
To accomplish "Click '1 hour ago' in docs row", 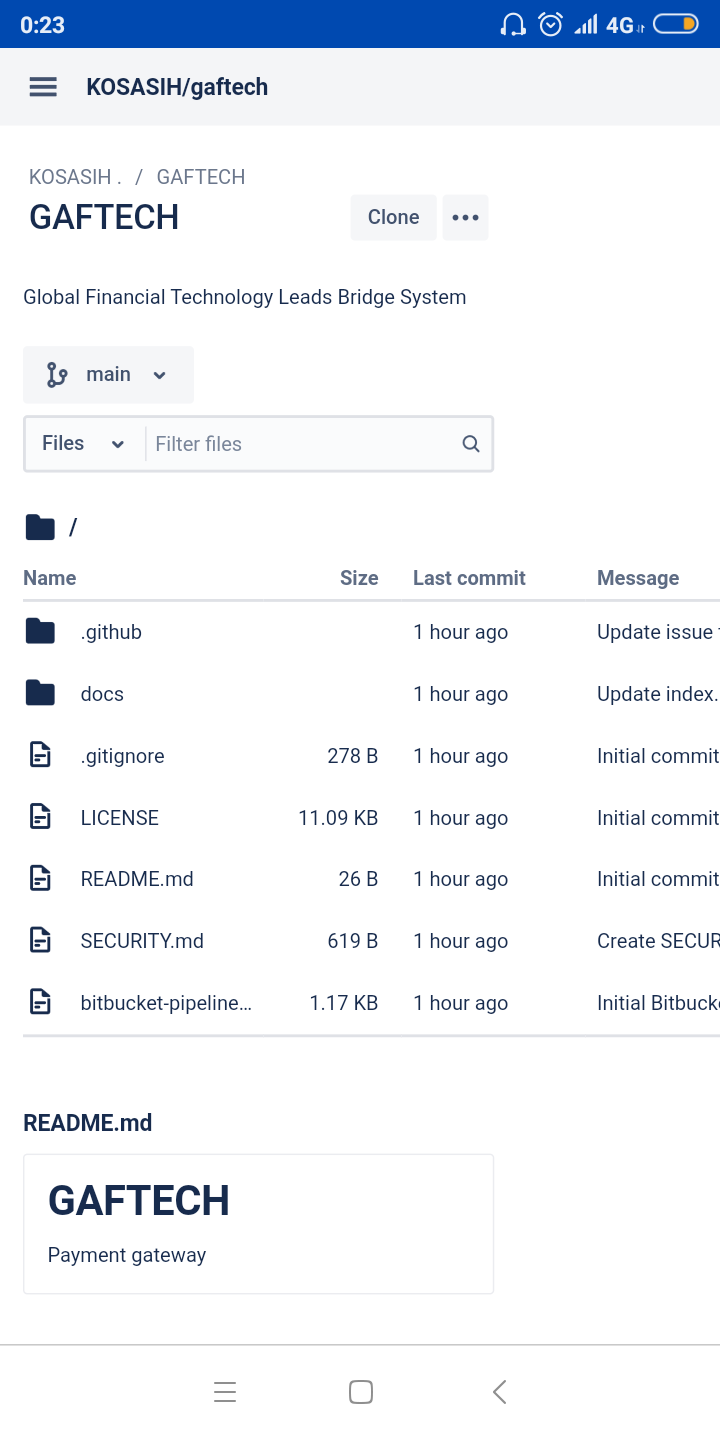I will point(461,694).
